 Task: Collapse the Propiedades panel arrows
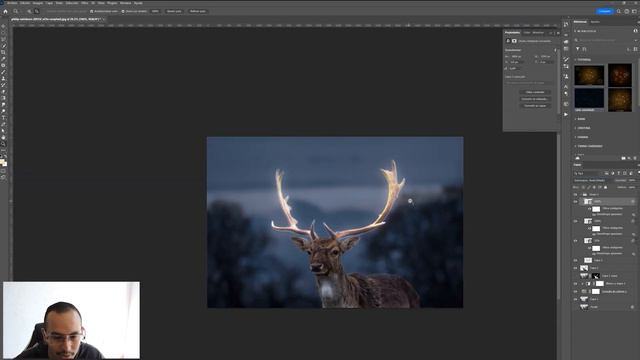(551, 33)
